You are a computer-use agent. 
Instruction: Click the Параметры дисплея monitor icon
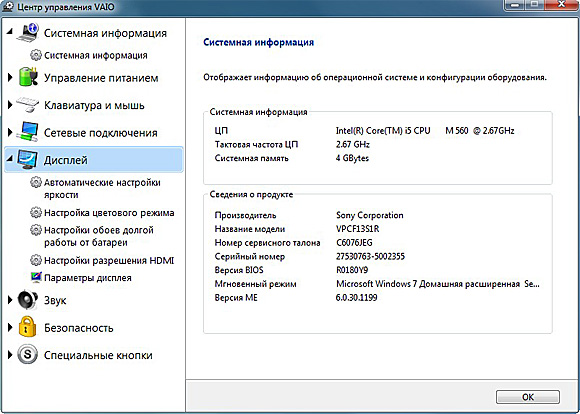[x=36, y=277]
